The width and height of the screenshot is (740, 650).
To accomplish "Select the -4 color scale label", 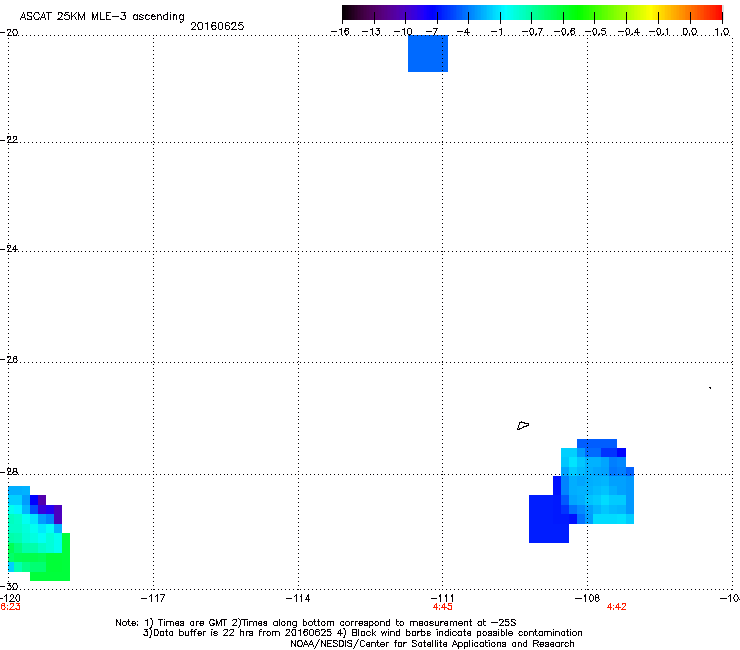I will [463, 32].
